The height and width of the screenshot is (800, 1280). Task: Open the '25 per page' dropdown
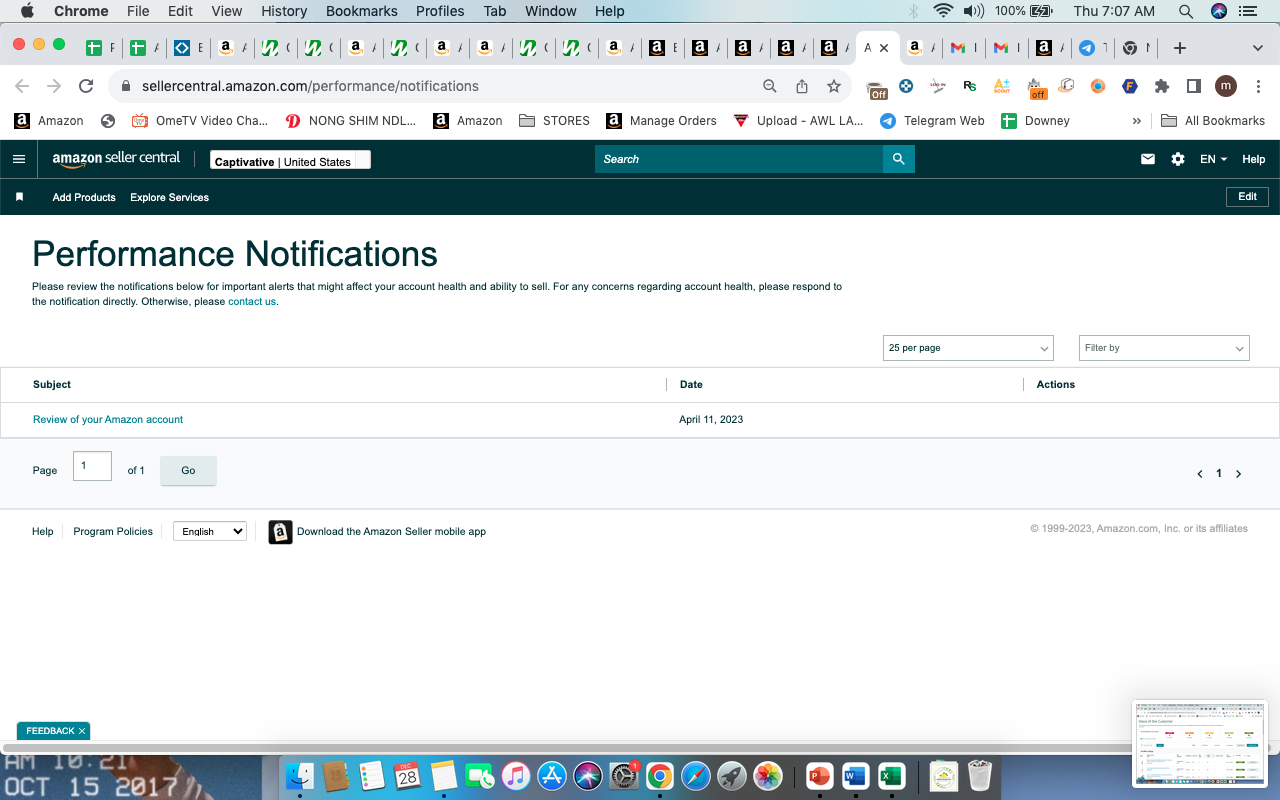968,348
